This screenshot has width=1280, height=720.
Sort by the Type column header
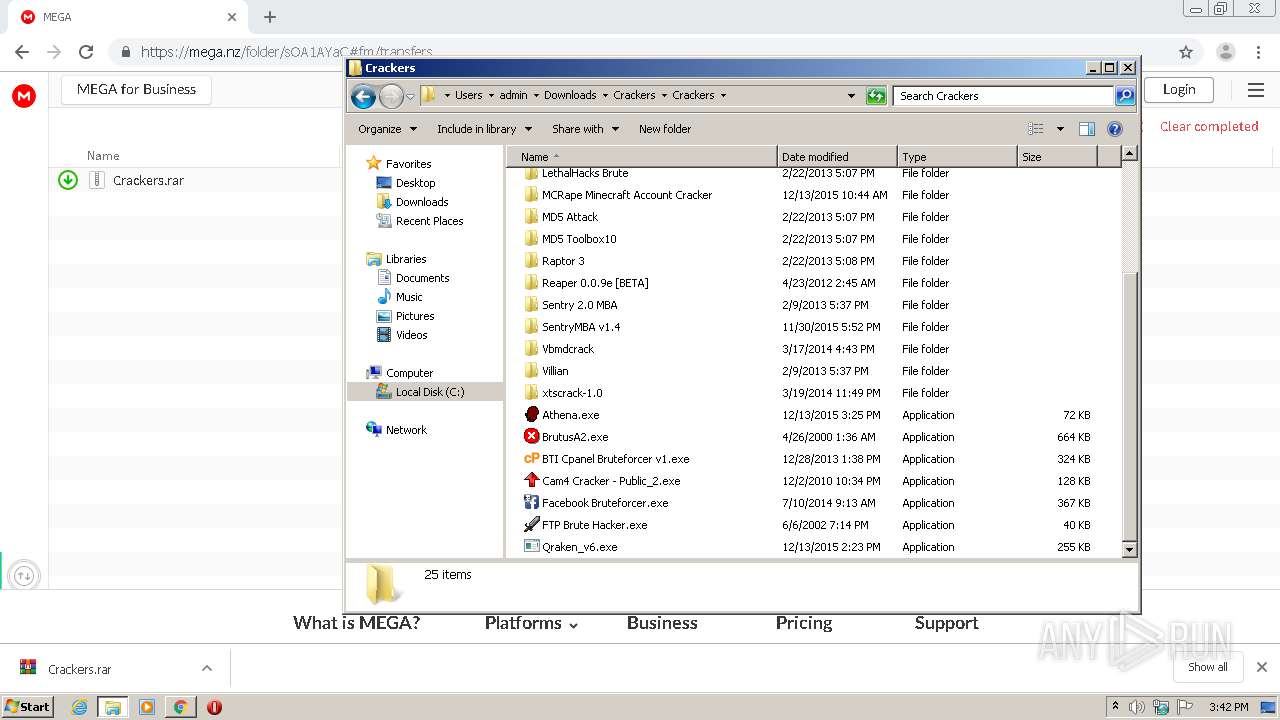(957, 157)
